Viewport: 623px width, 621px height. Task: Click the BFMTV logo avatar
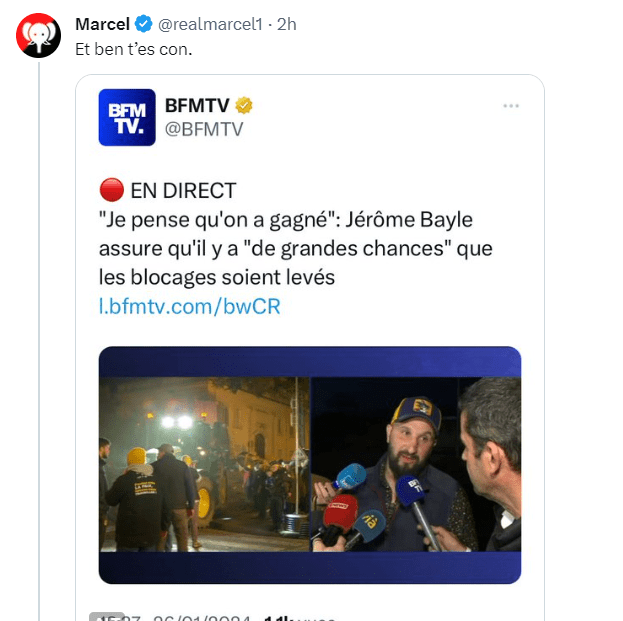click(127, 118)
